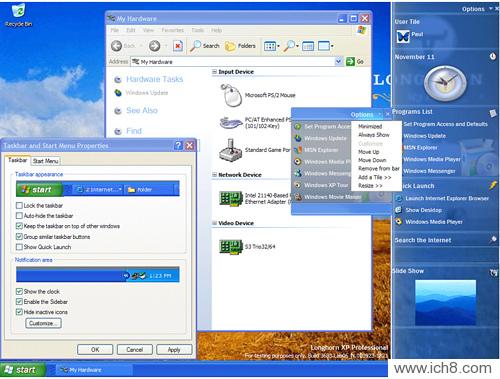Click the Paul user tile butterfly picture
This screenshot has width=500, height=379.
coord(403,36)
